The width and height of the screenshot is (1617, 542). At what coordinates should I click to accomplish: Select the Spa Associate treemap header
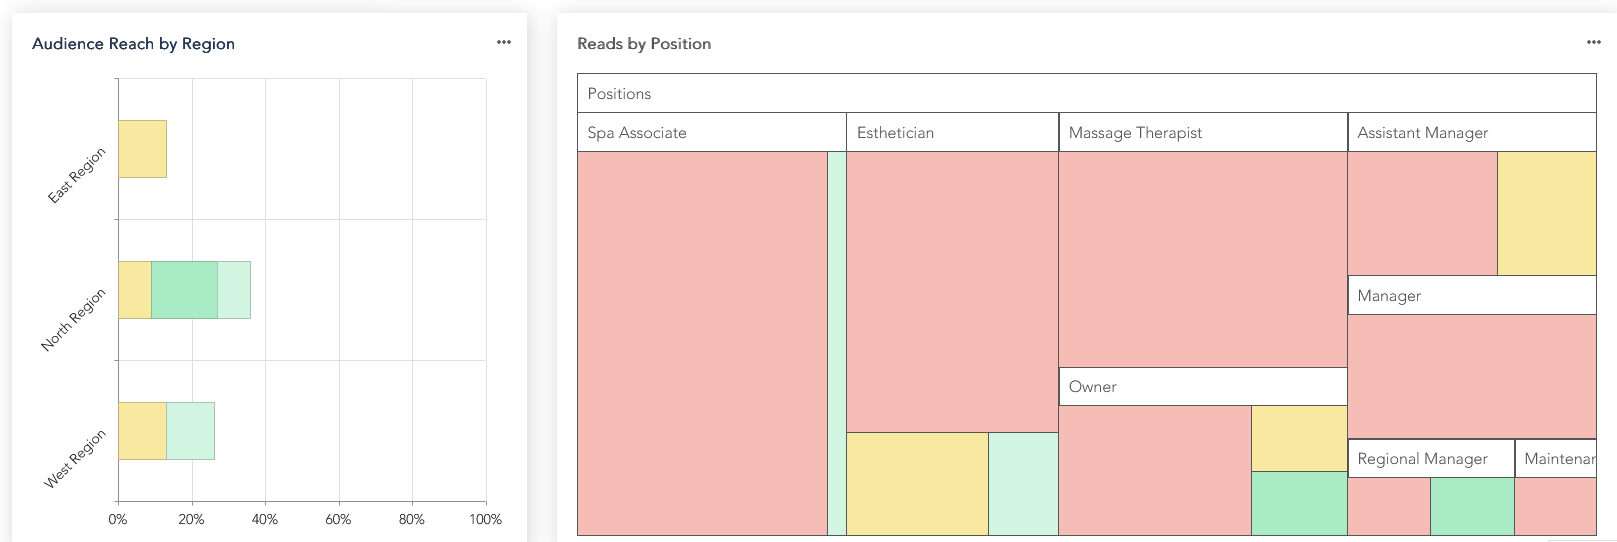[711, 132]
